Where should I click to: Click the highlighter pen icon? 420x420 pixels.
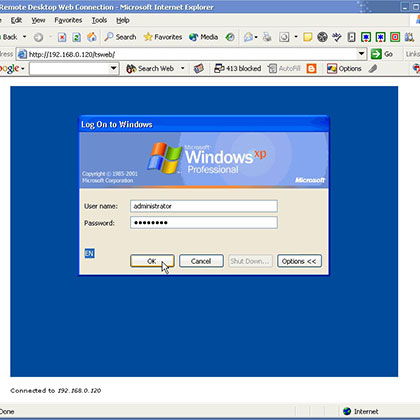(x=373, y=69)
